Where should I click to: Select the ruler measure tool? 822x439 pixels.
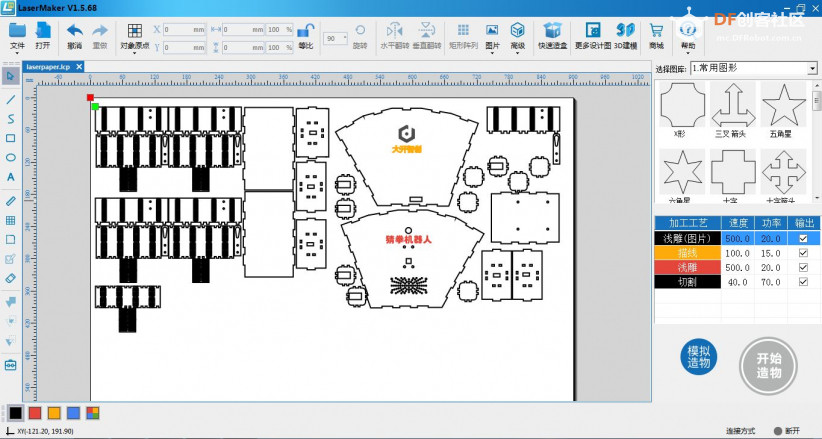(x=10, y=201)
